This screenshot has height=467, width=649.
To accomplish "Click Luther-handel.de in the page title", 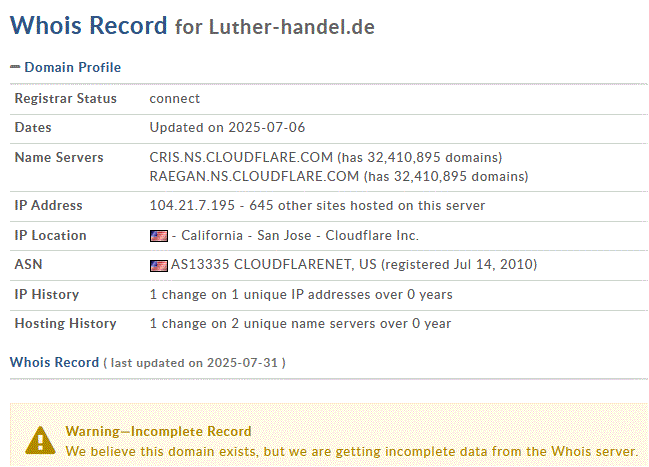I will point(291,27).
